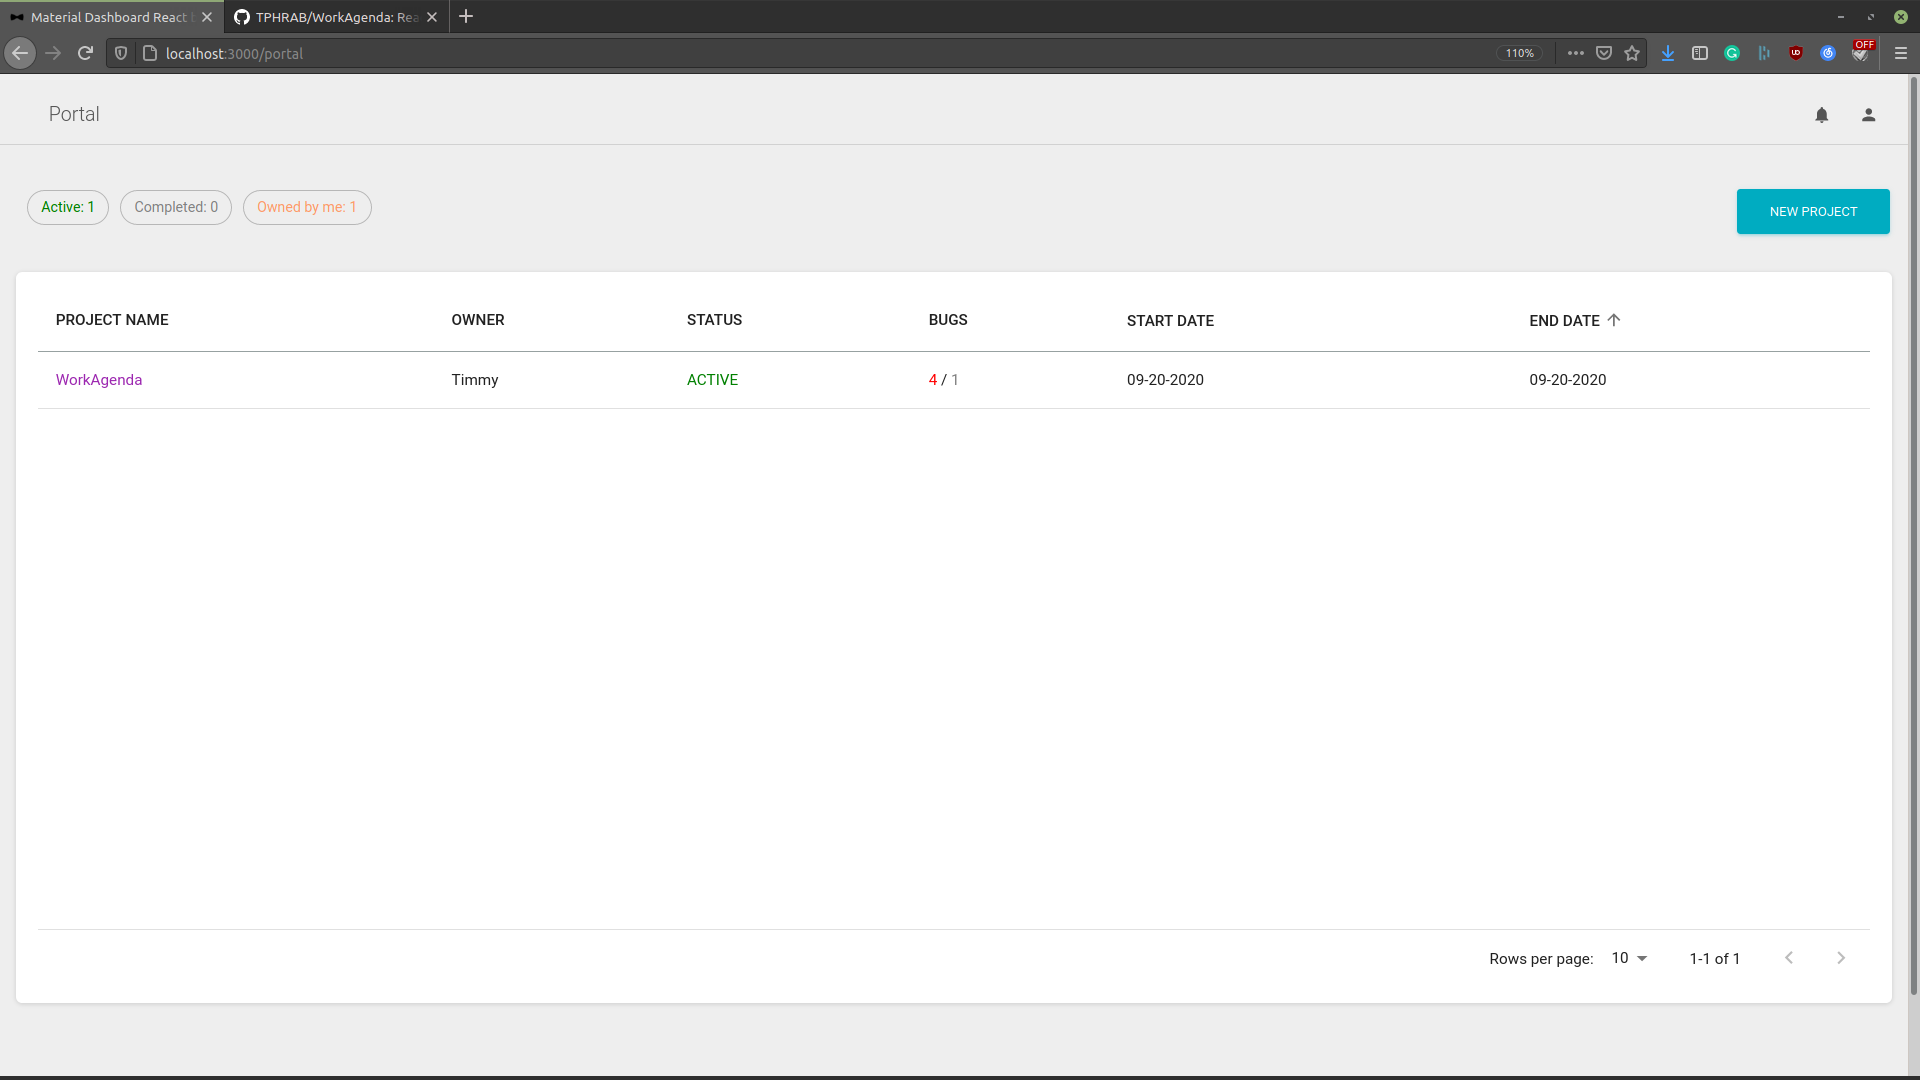Filter by Completed: 0 chip
Viewport: 1920px width, 1080px height.
click(x=176, y=207)
